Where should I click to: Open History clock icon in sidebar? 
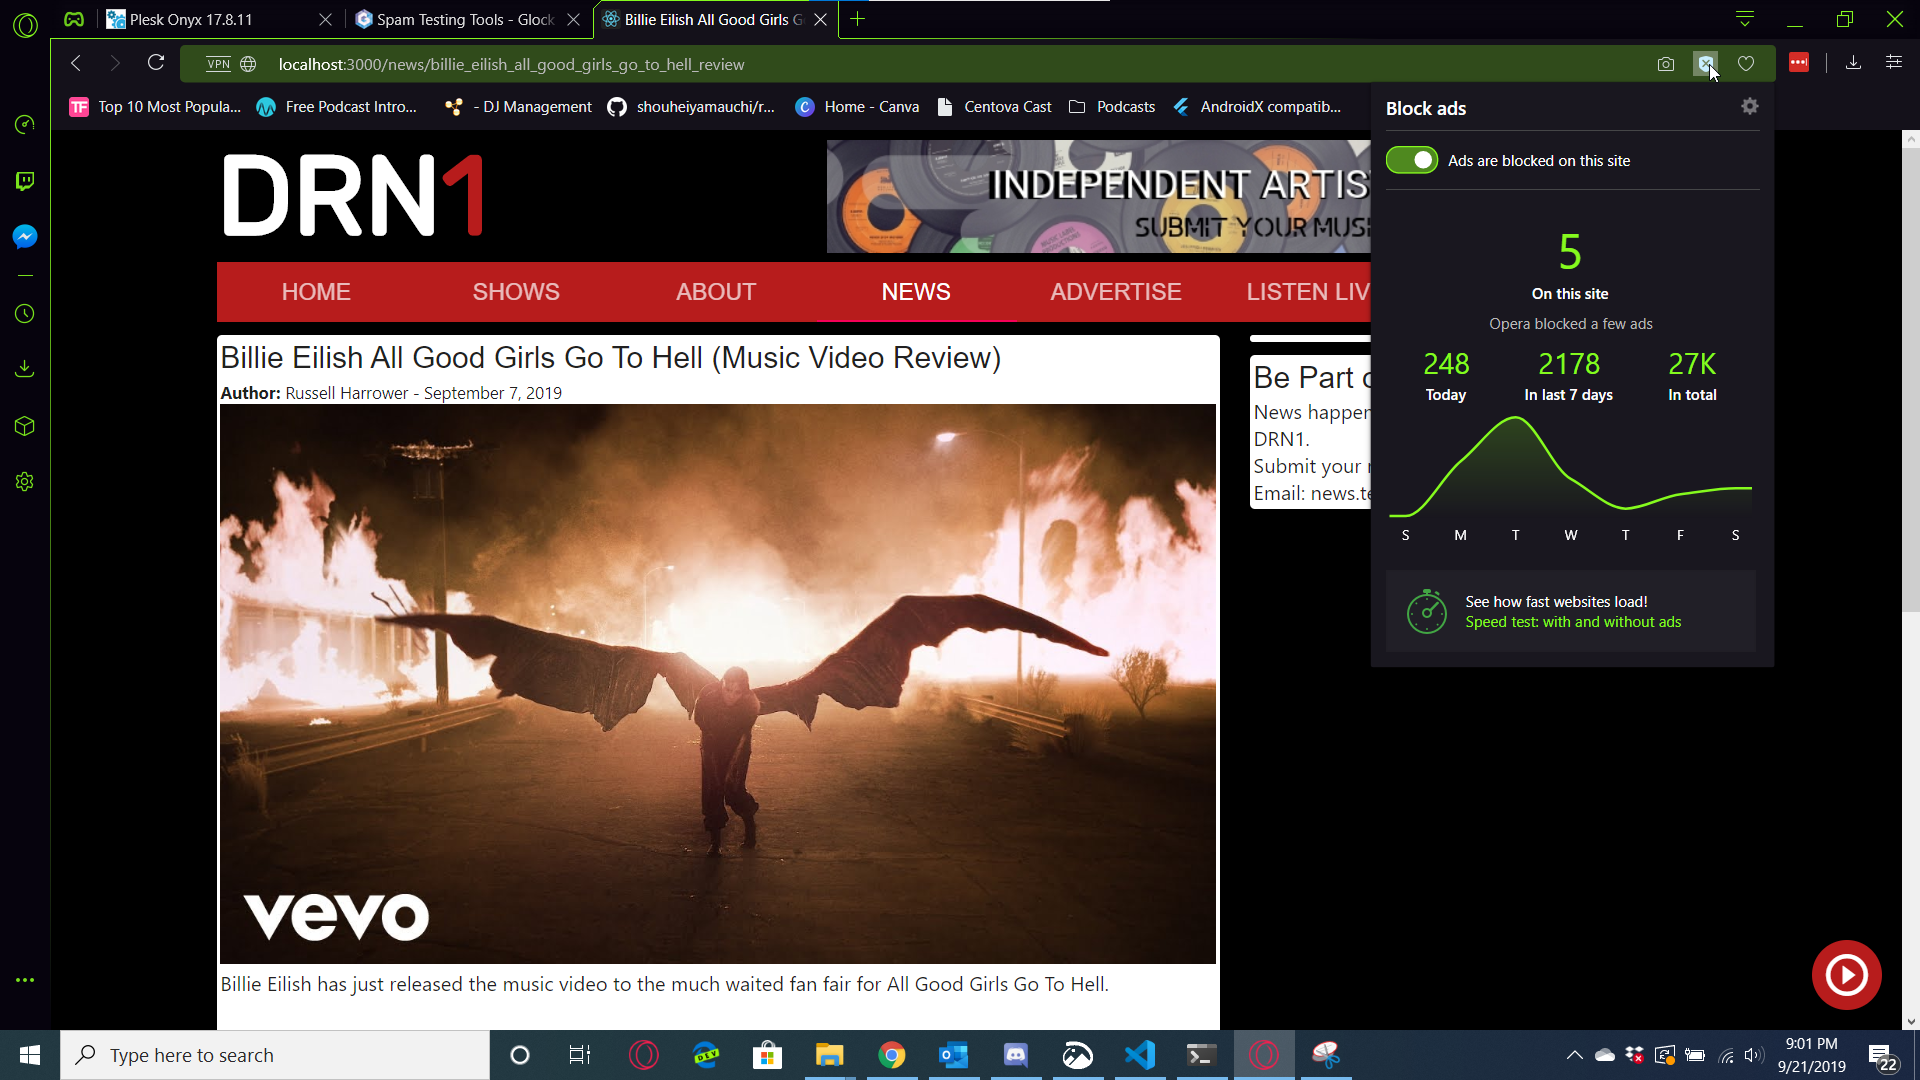25,314
